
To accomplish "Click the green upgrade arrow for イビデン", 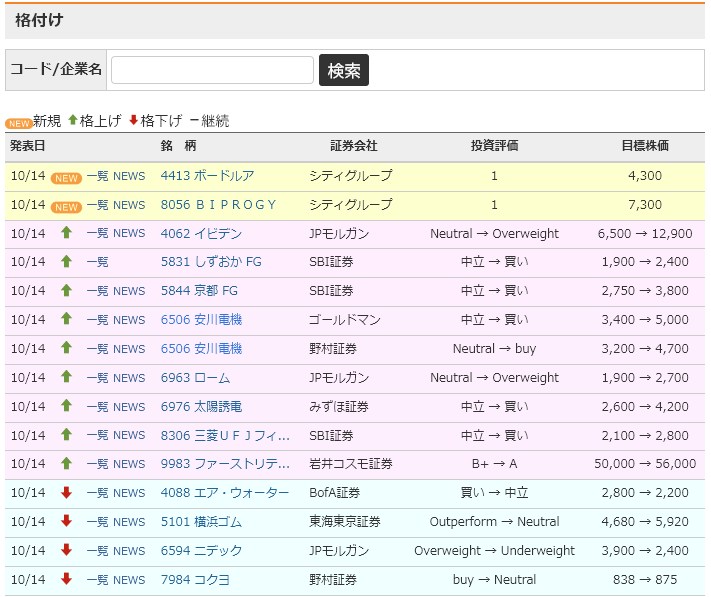I will [67, 234].
